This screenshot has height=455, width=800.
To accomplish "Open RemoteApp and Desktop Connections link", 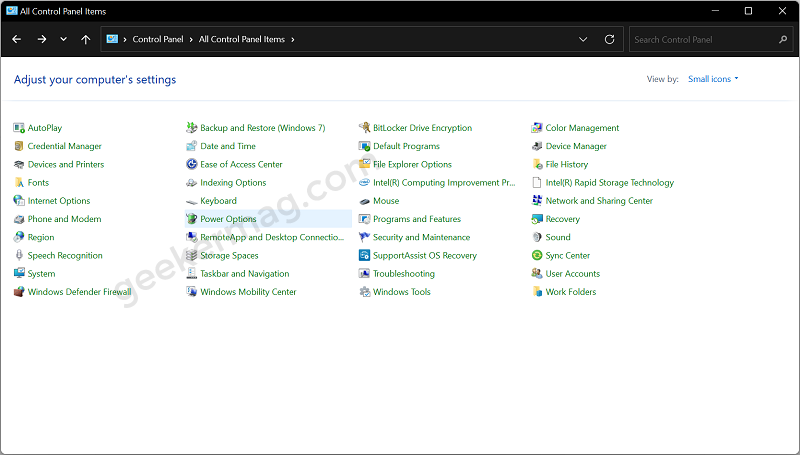I will 272,237.
